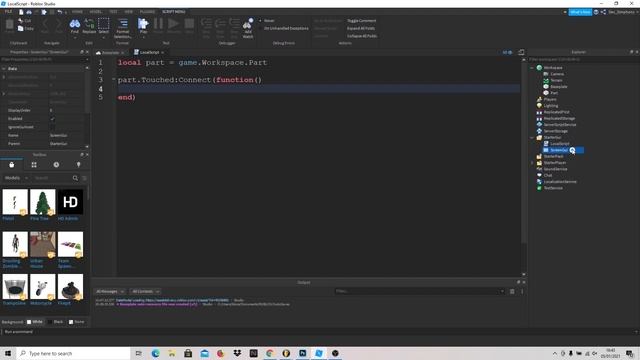Open File Explorer from the taskbar
The image size is (640, 360).
[x=172, y=353]
